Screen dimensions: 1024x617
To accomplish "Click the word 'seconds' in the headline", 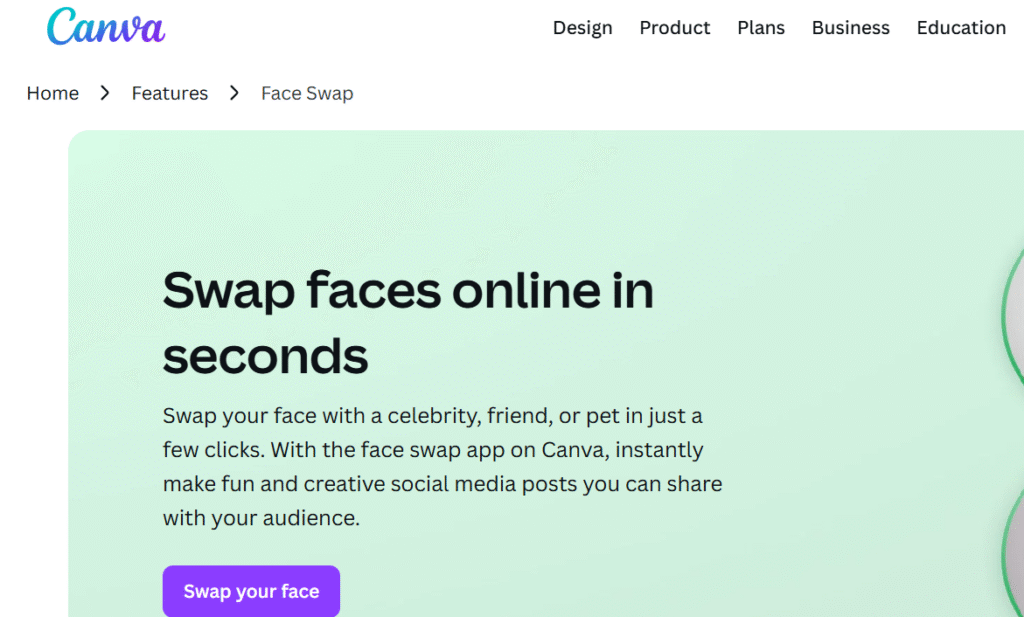I will pos(265,355).
